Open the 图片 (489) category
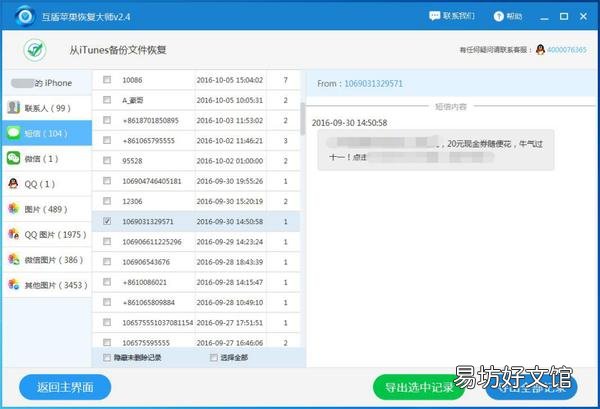Viewport: 600px width, 409px height. 47,209
